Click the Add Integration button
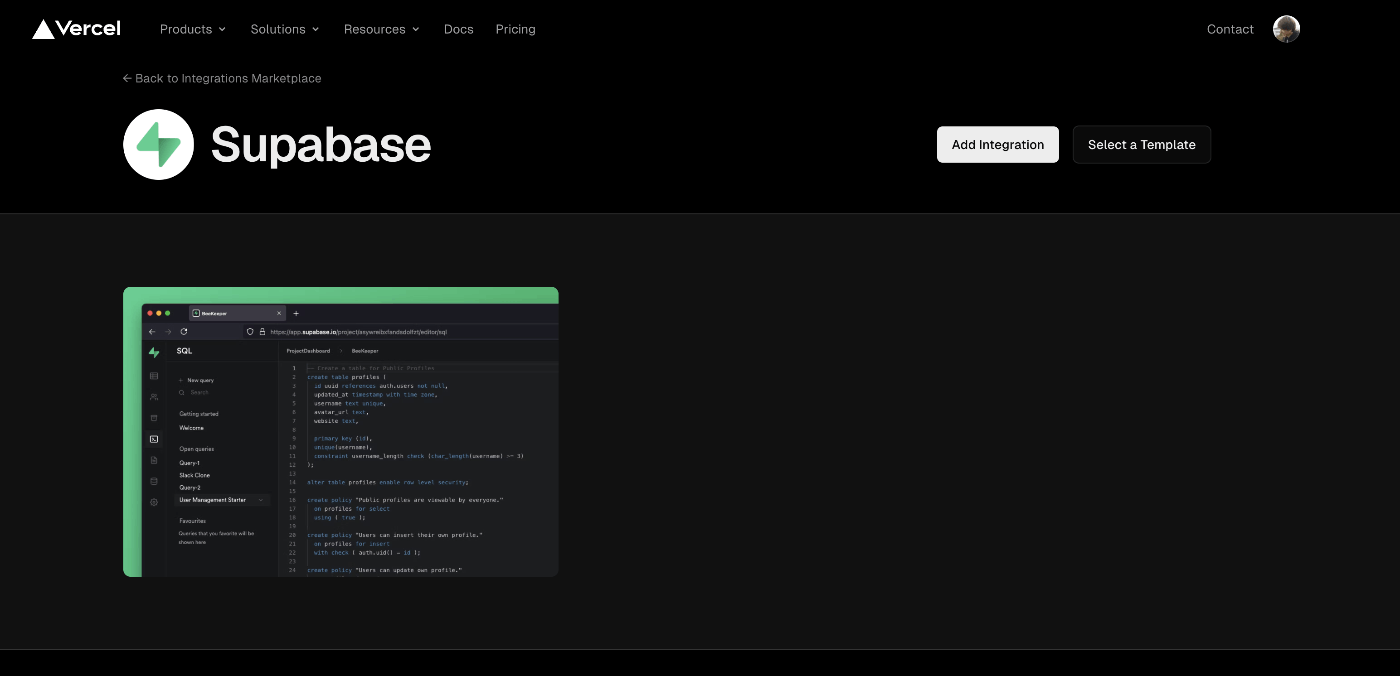The height and width of the screenshot is (676, 1400). point(998,145)
